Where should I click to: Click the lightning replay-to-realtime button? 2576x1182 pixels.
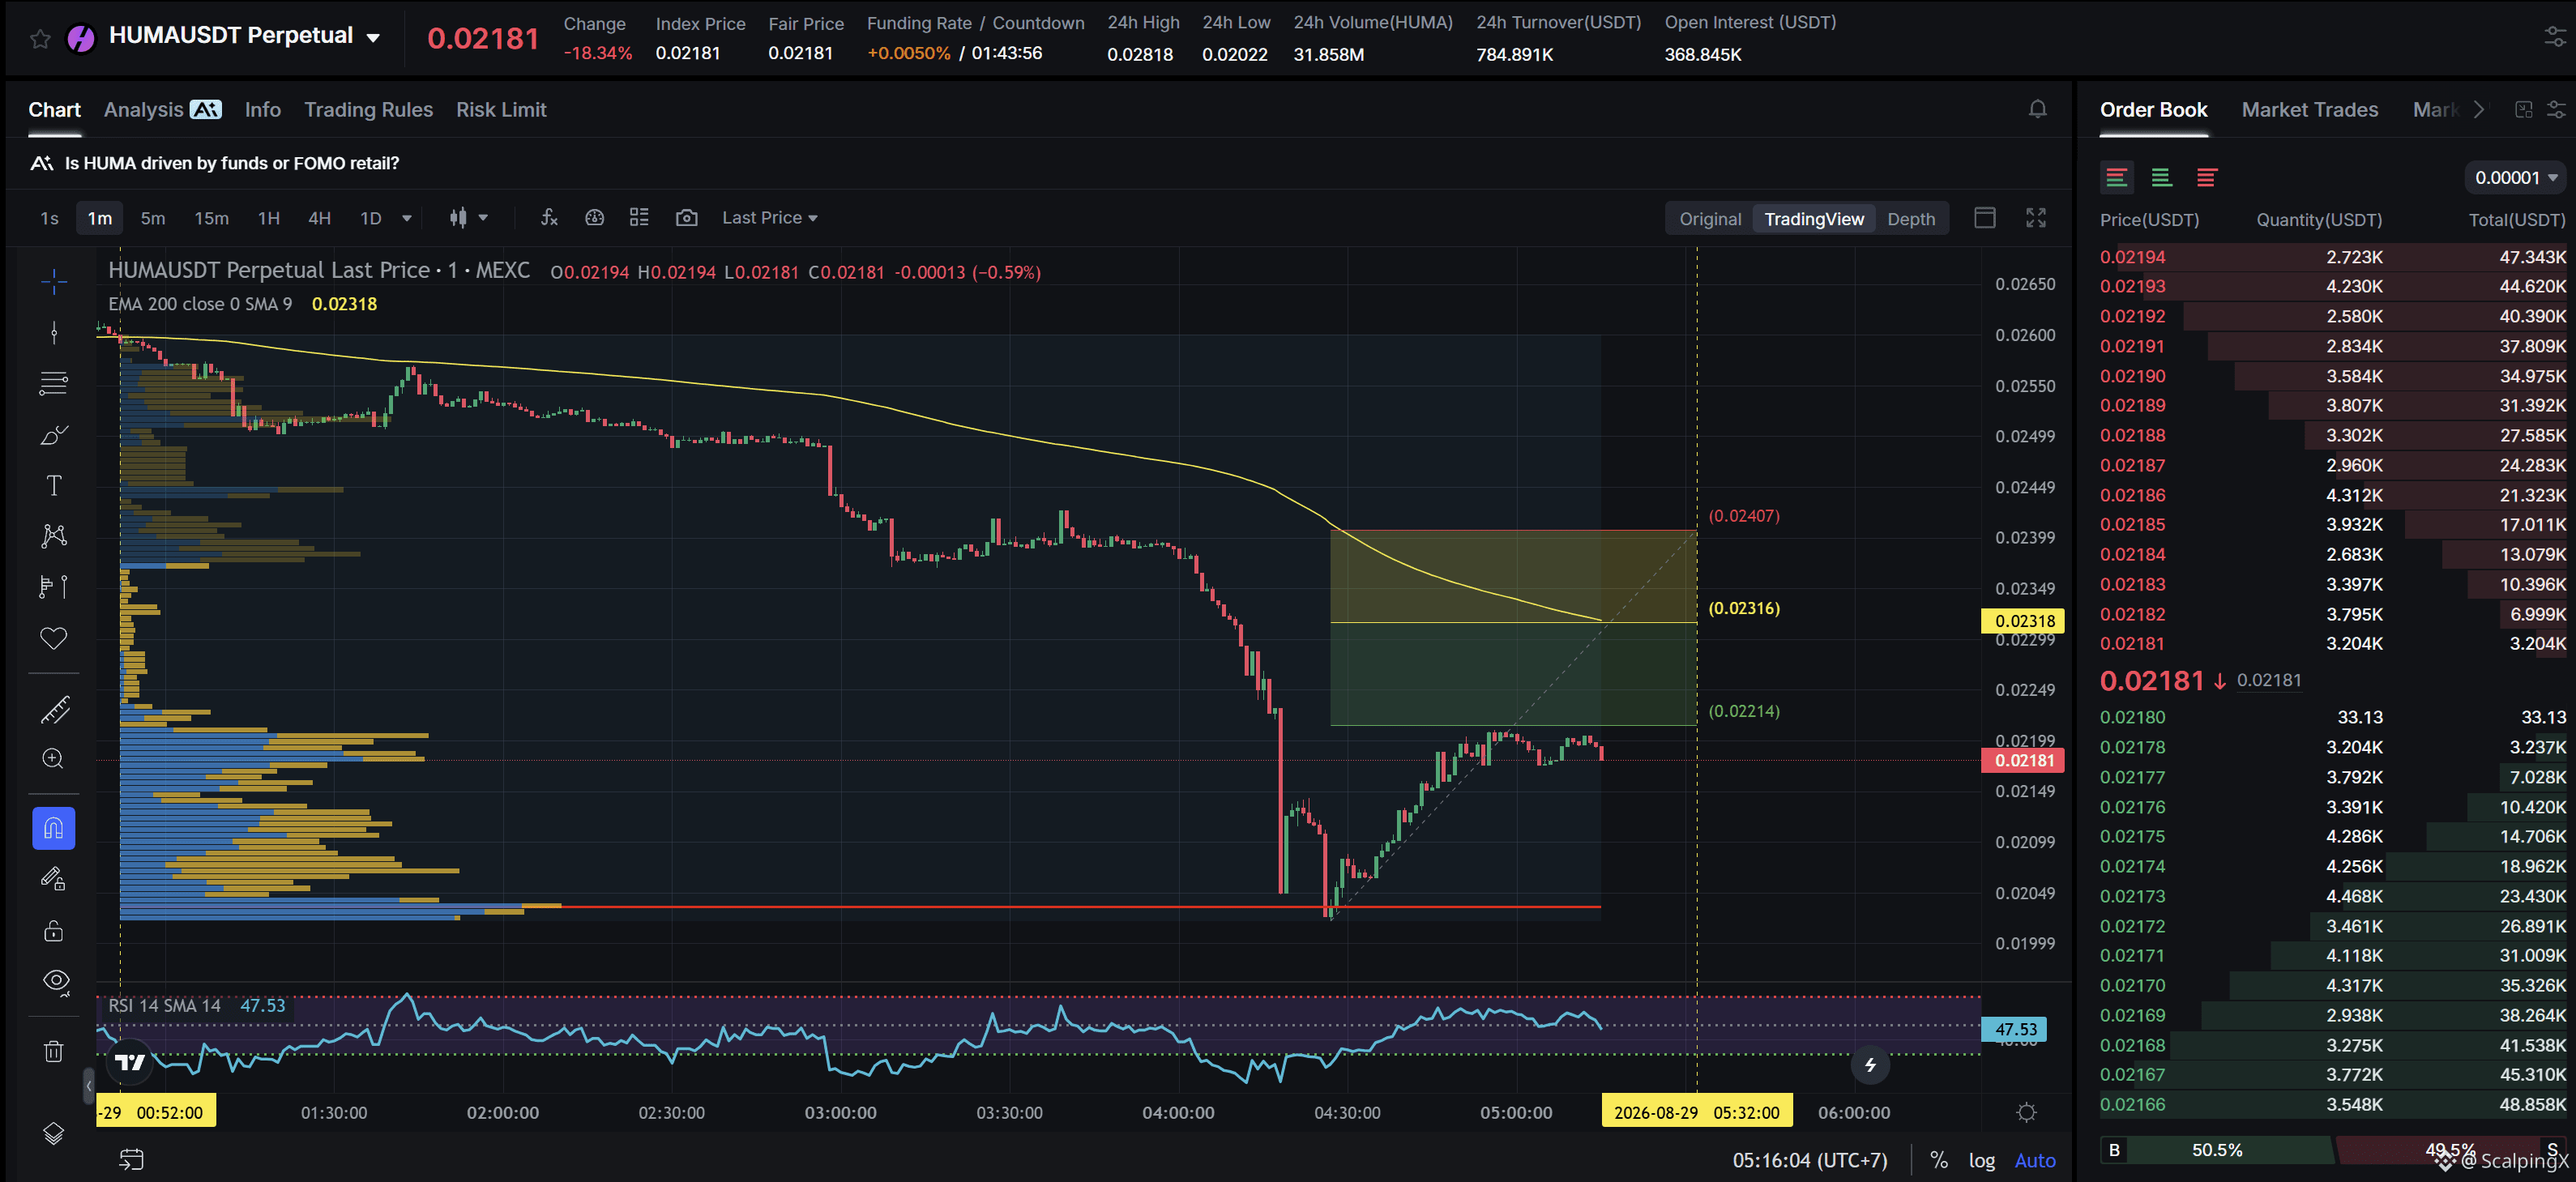pyautogui.click(x=1870, y=1065)
